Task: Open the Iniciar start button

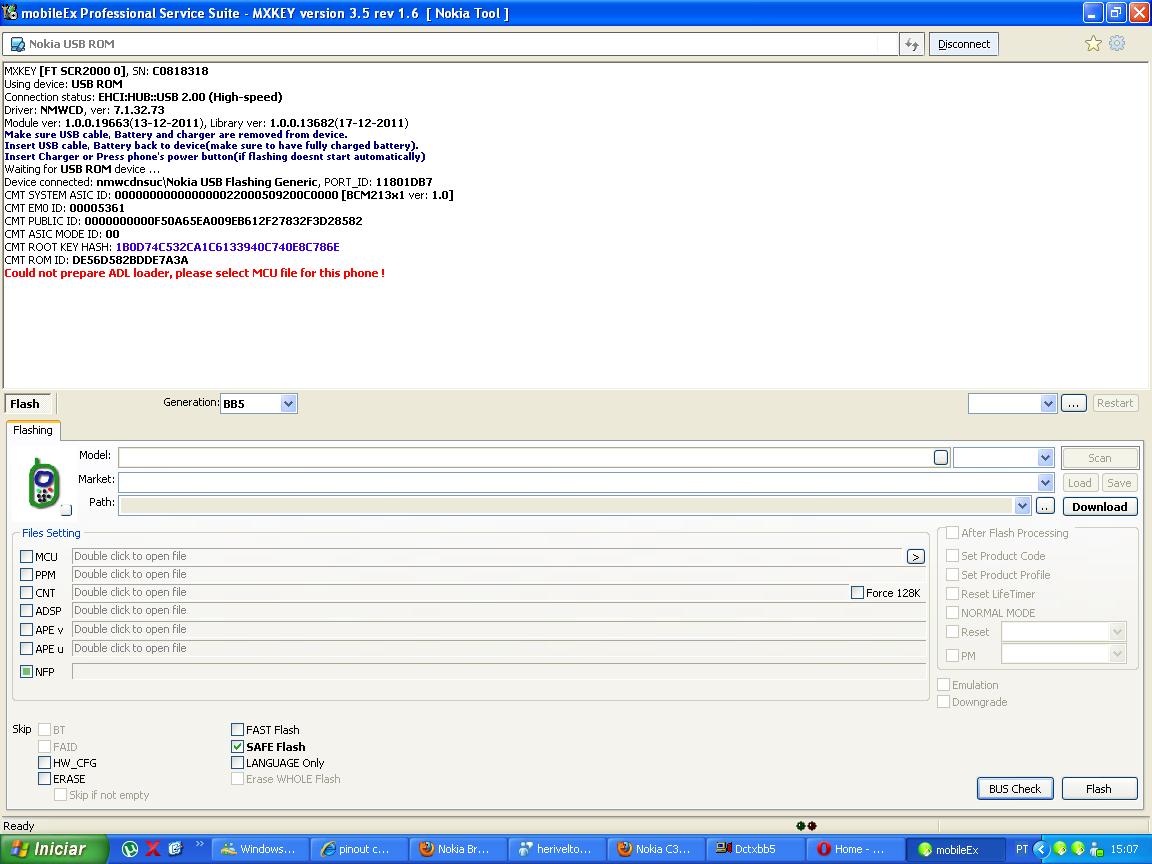Action: [x=54, y=849]
